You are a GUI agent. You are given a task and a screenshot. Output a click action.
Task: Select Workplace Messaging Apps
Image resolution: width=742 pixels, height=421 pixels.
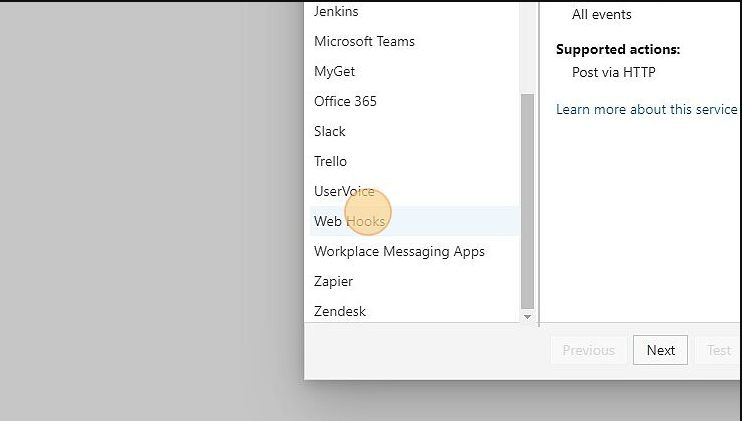pyautogui.click(x=399, y=252)
